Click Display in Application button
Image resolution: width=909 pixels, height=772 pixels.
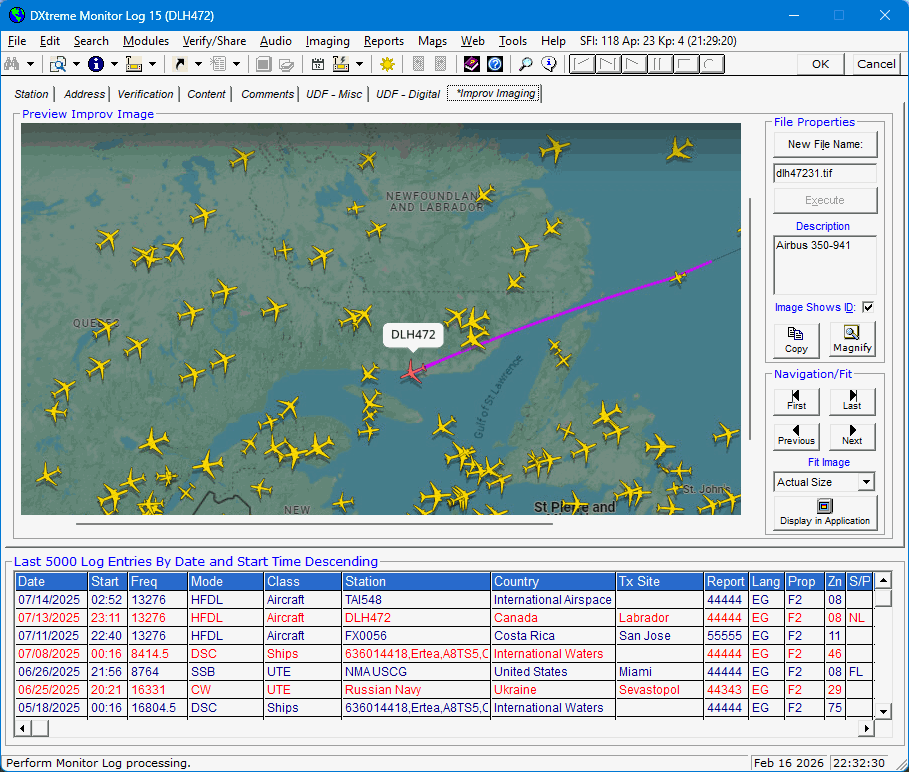coord(824,512)
